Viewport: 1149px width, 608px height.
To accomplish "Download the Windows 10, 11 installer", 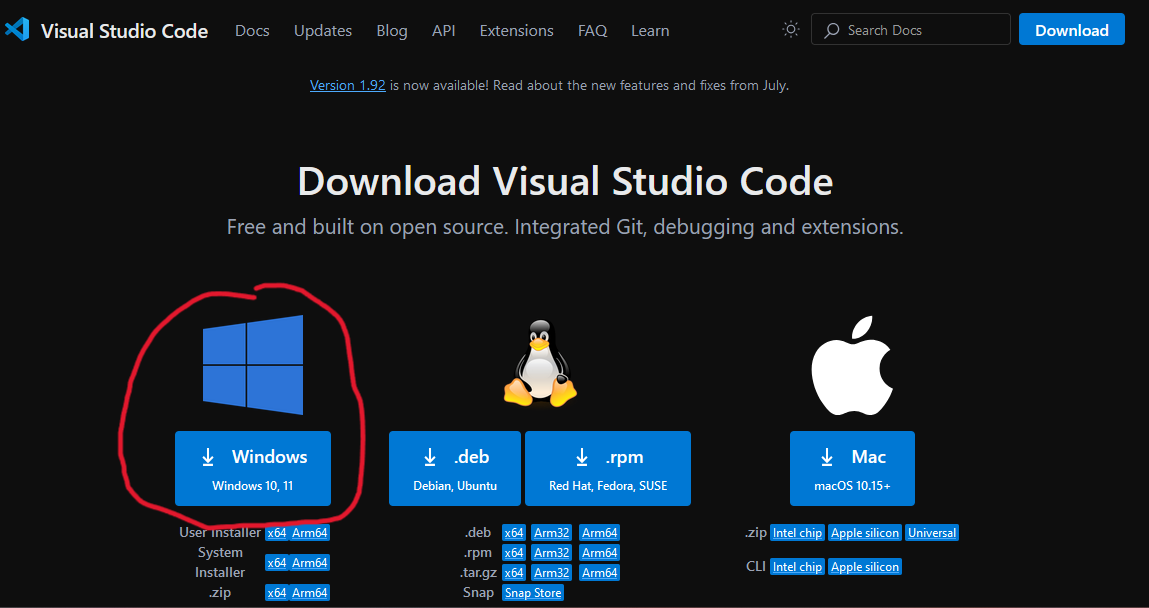I will (253, 468).
